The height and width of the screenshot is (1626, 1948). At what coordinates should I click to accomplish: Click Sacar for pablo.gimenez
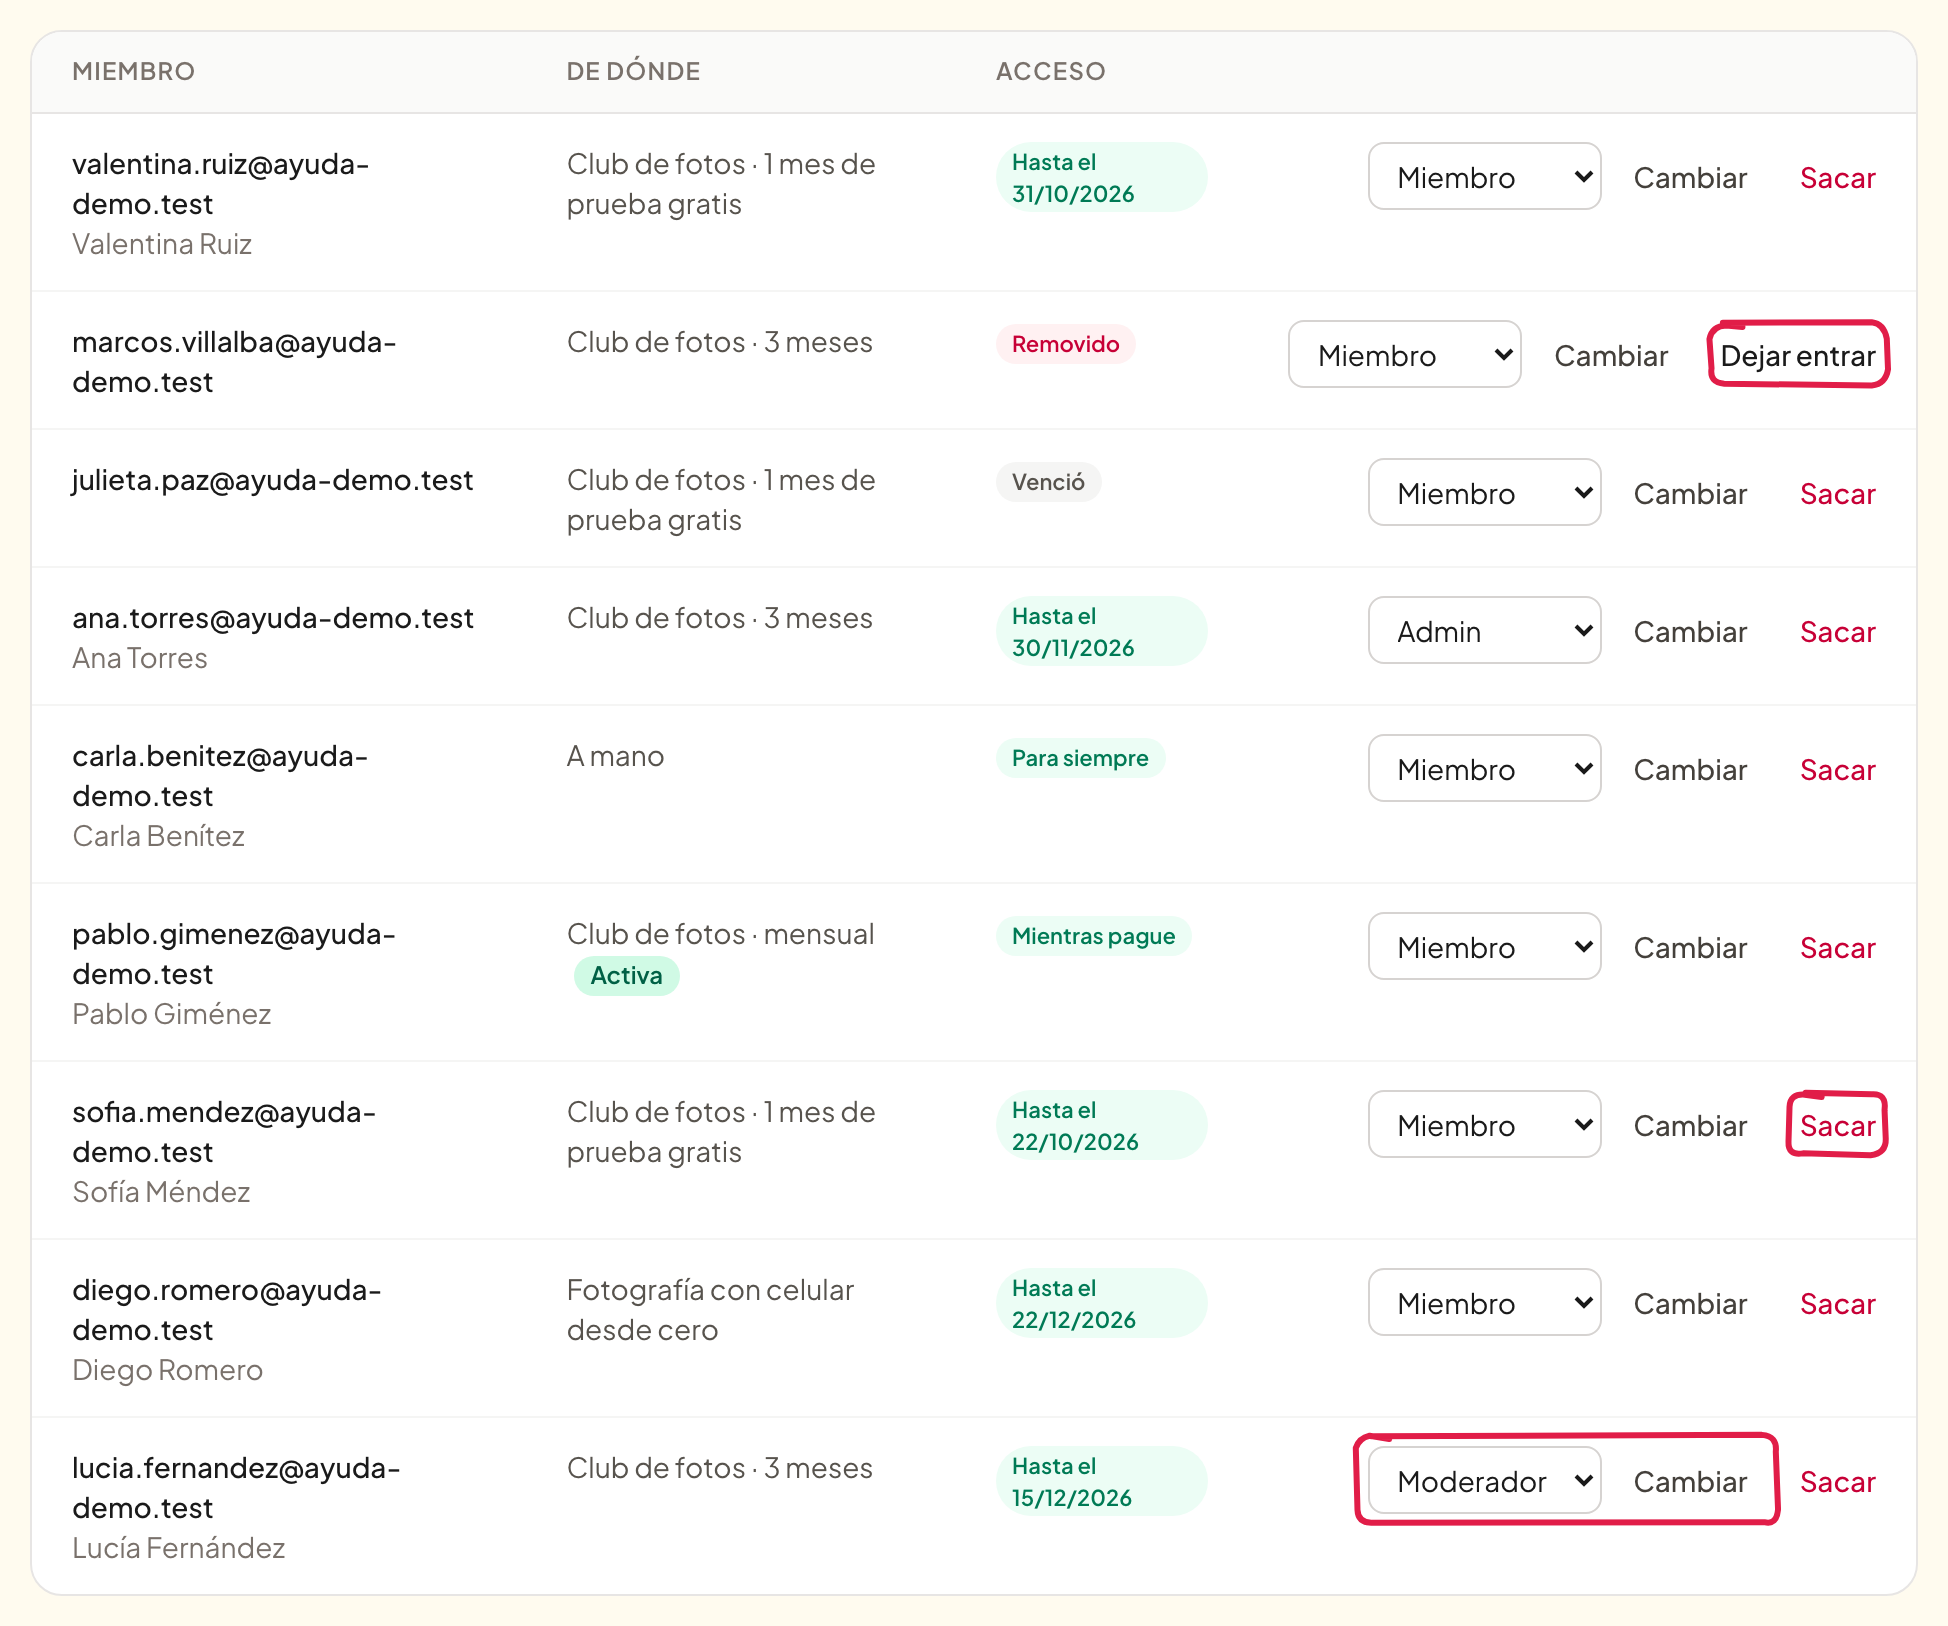coord(1837,948)
